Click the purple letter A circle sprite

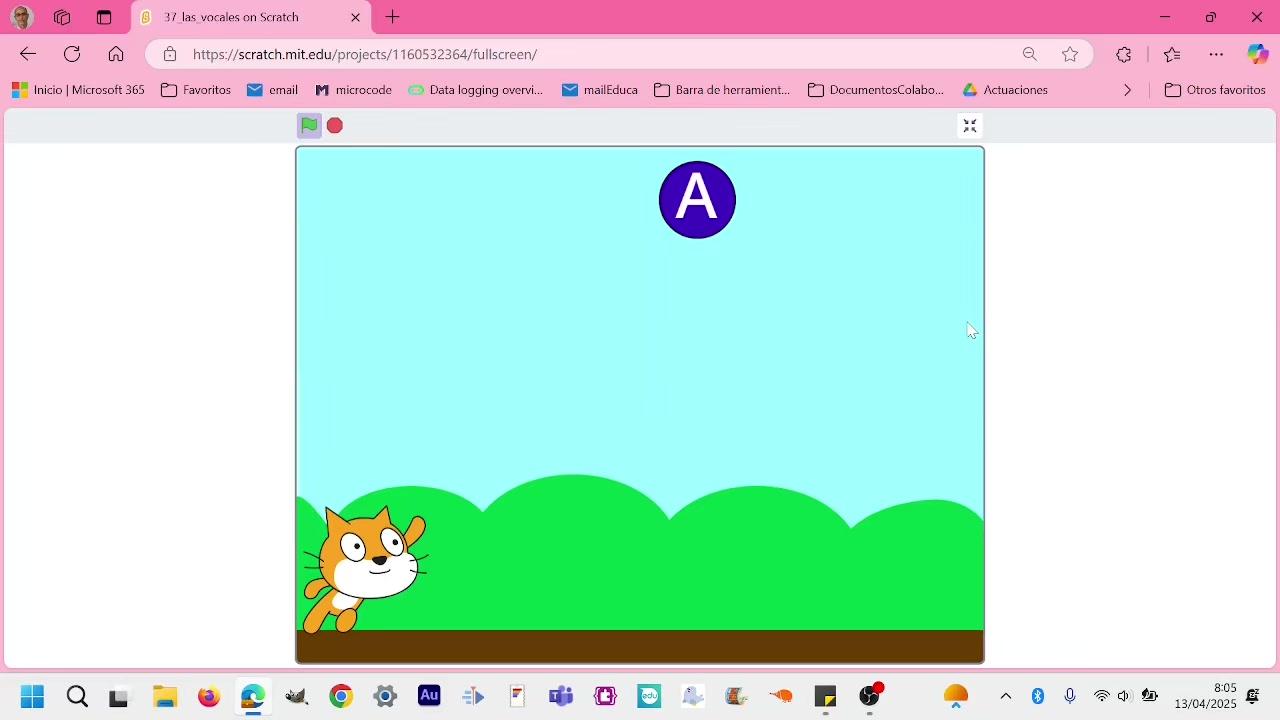(697, 200)
